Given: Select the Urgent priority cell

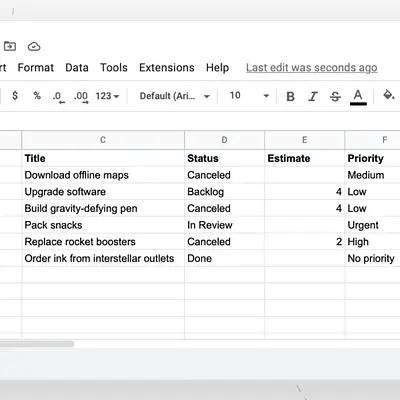Looking at the screenshot, I should (x=372, y=225).
